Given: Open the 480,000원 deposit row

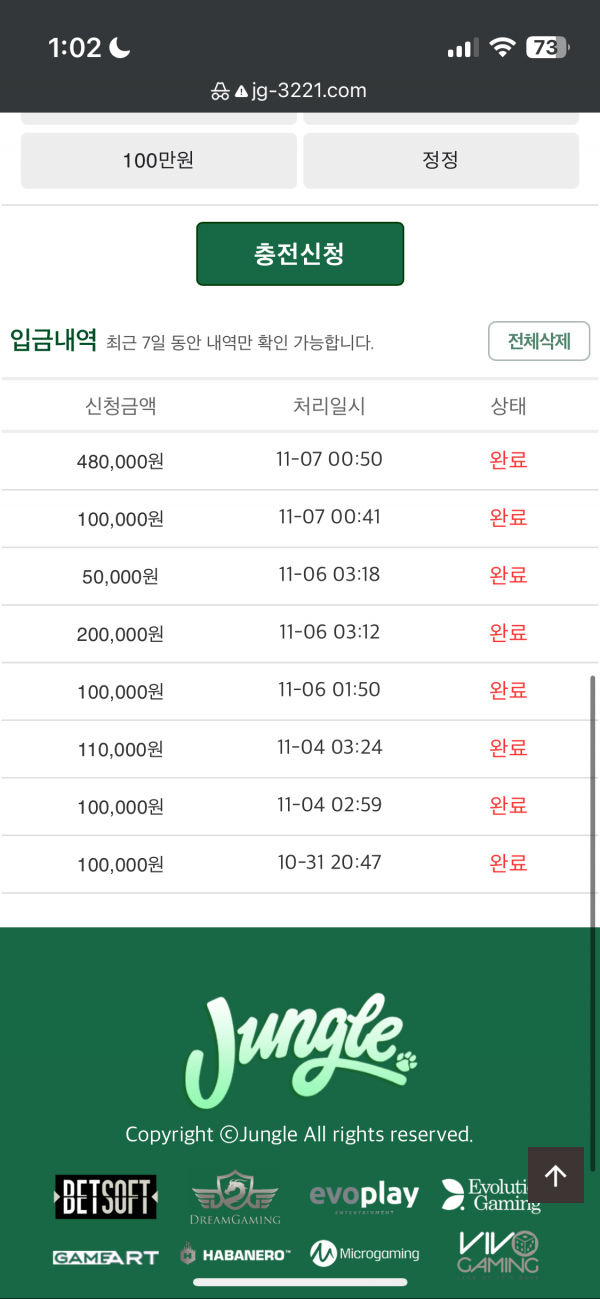Looking at the screenshot, I should [300, 461].
